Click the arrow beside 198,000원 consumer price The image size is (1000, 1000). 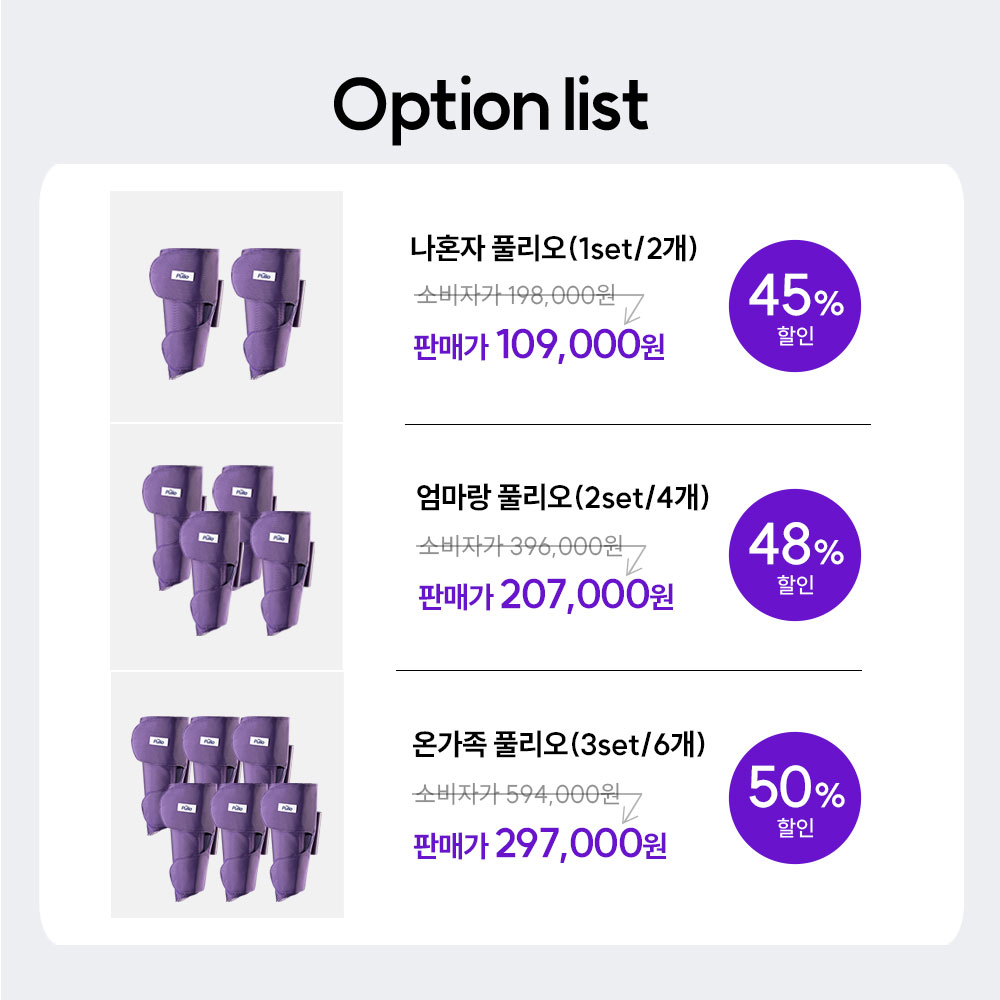click(x=633, y=309)
